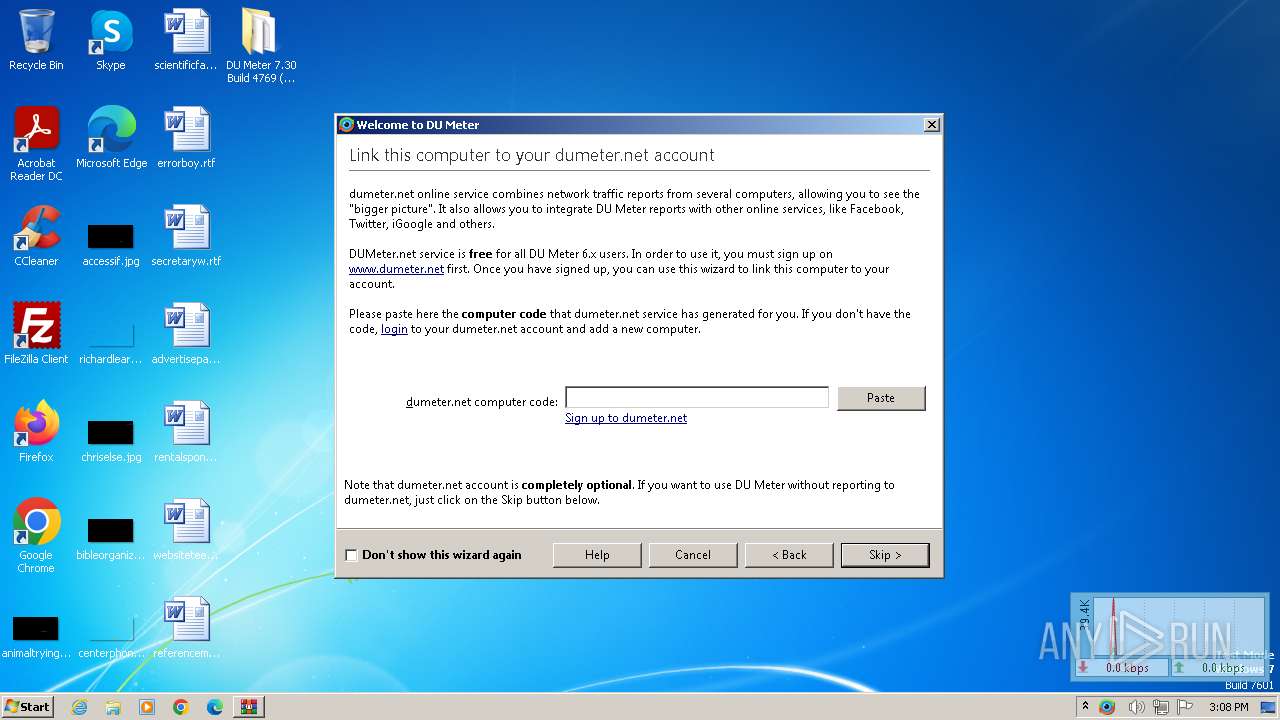Open File Explorer from taskbar

(113, 707)
